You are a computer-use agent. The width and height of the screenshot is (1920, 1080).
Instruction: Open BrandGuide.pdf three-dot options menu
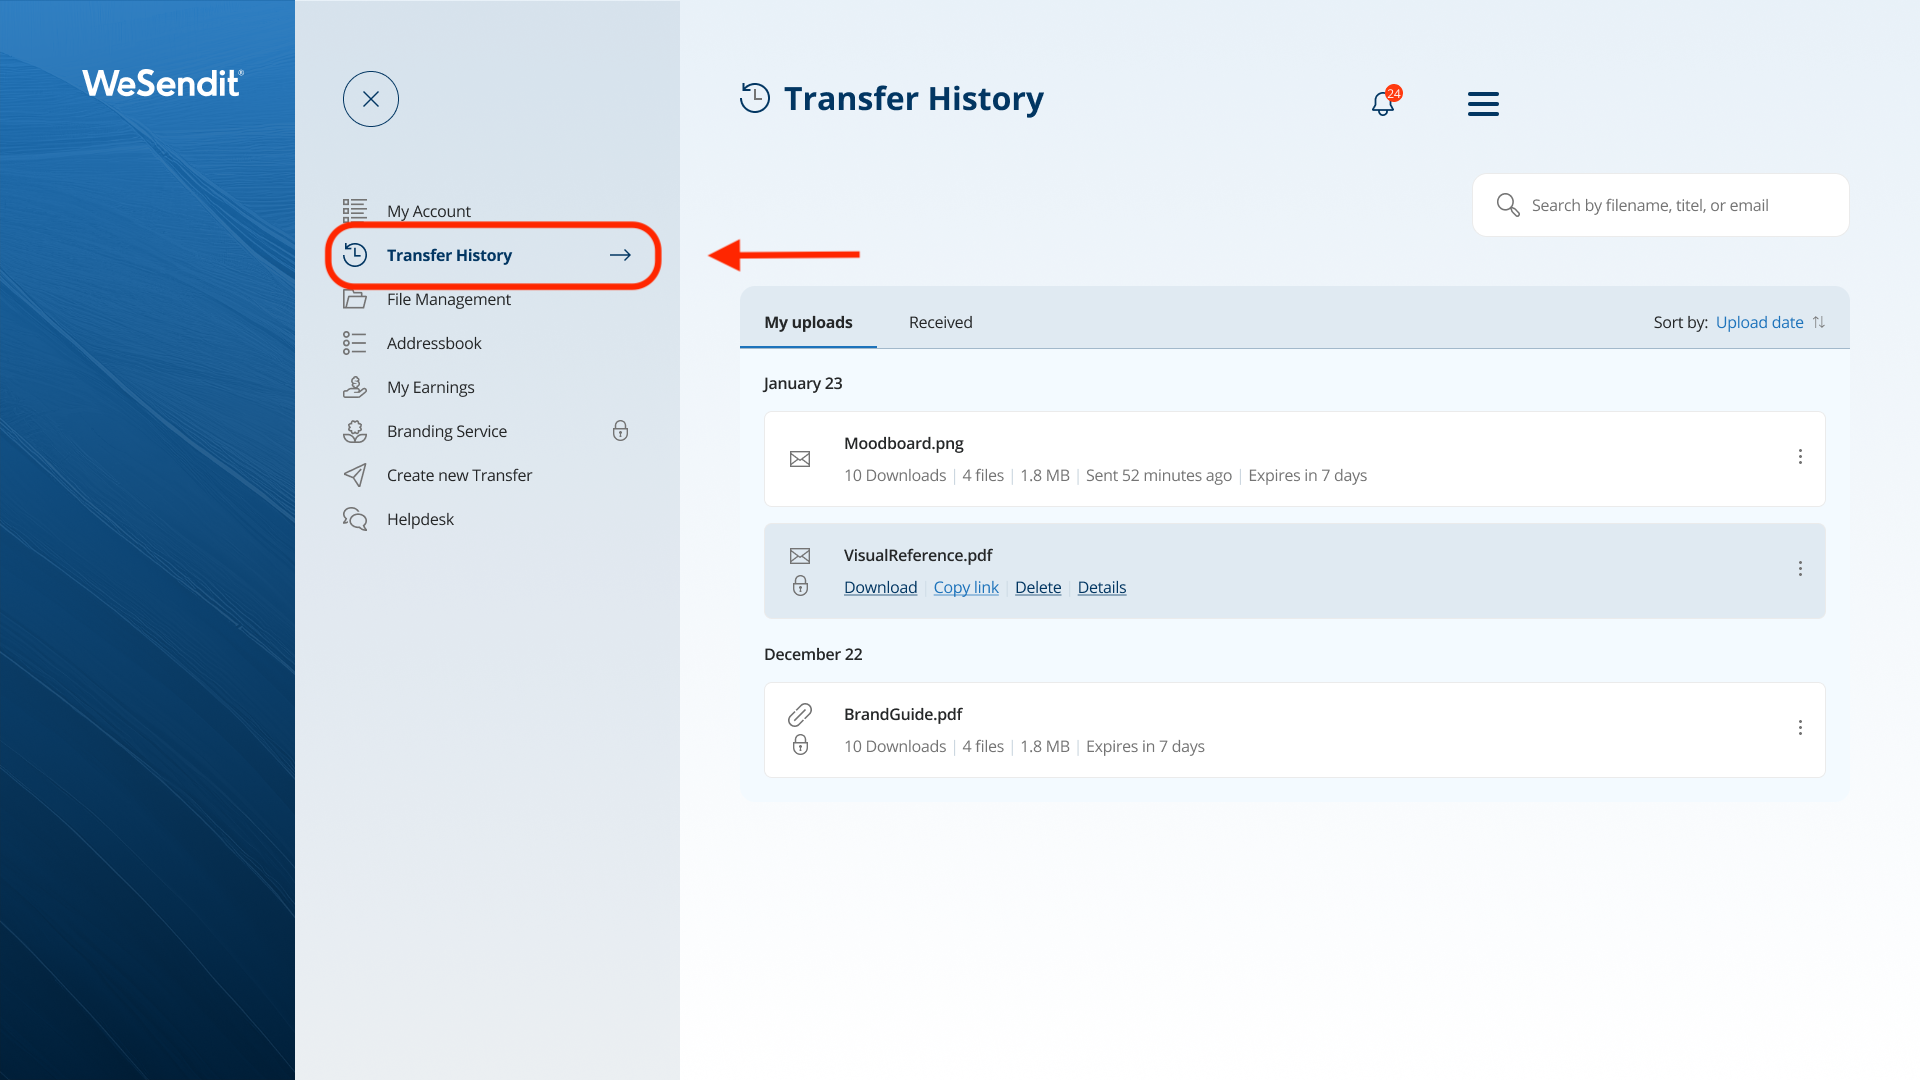(1800, 728)
